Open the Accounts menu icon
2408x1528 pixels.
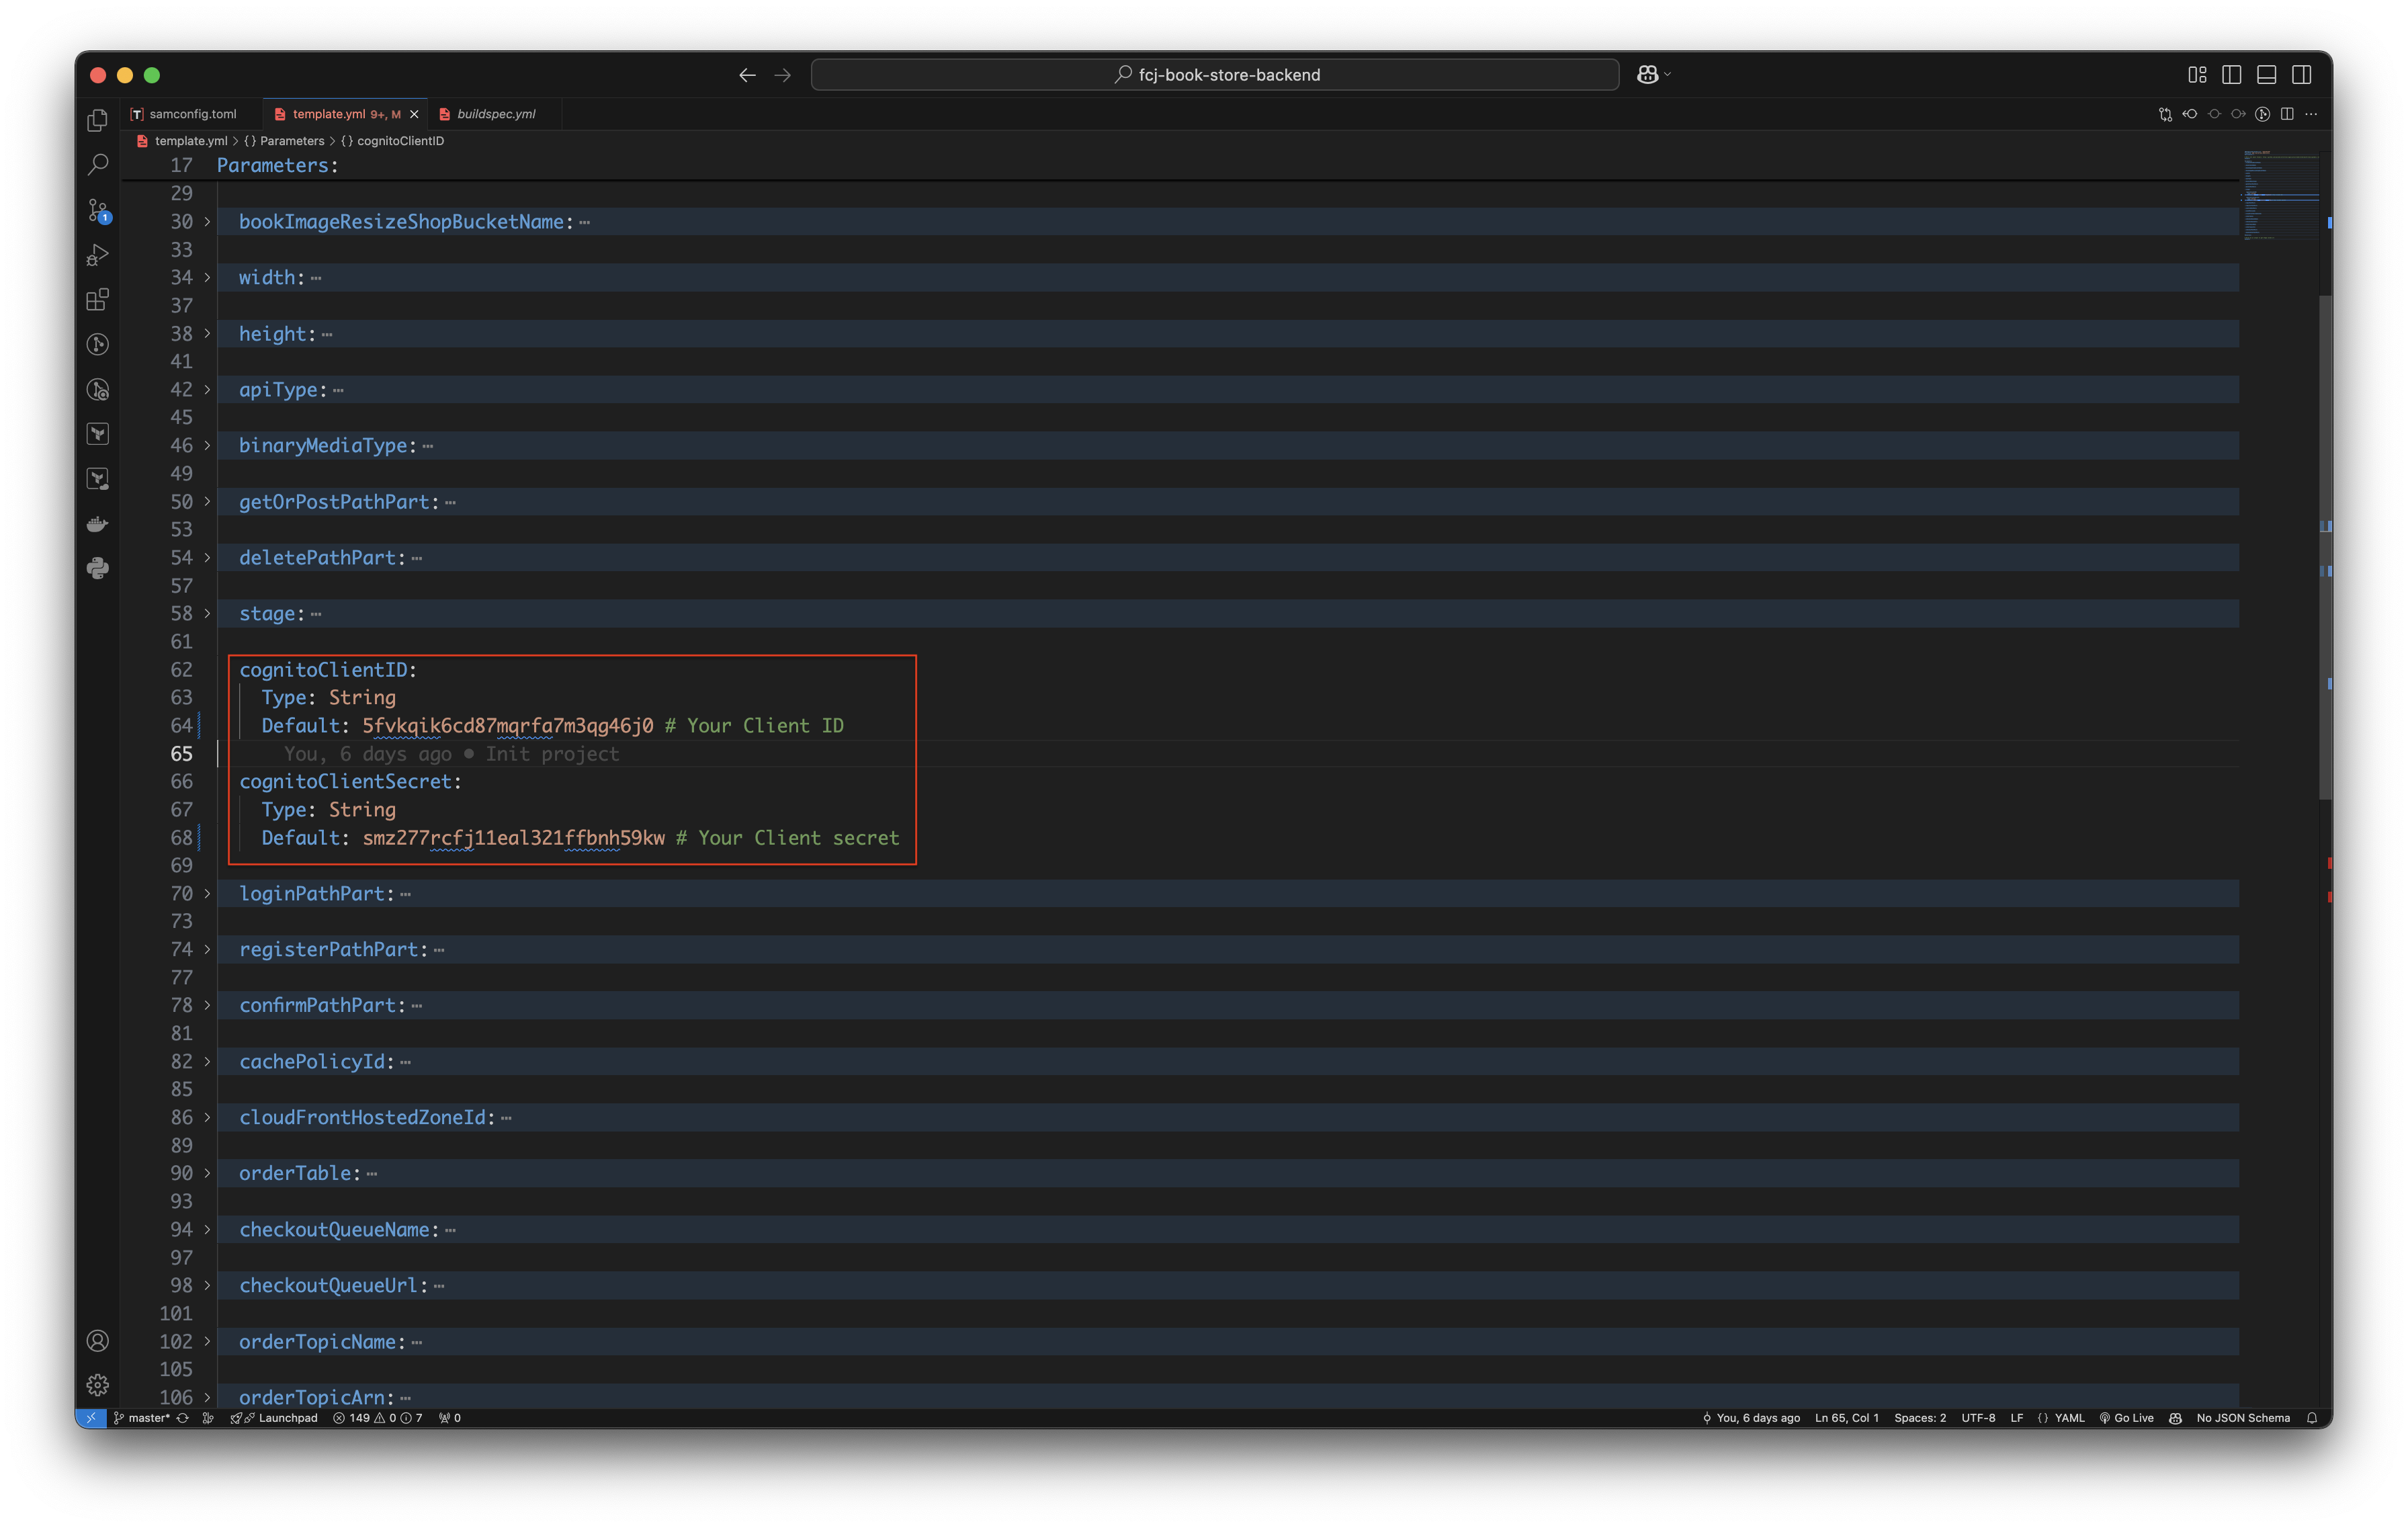coord(97,1341)
